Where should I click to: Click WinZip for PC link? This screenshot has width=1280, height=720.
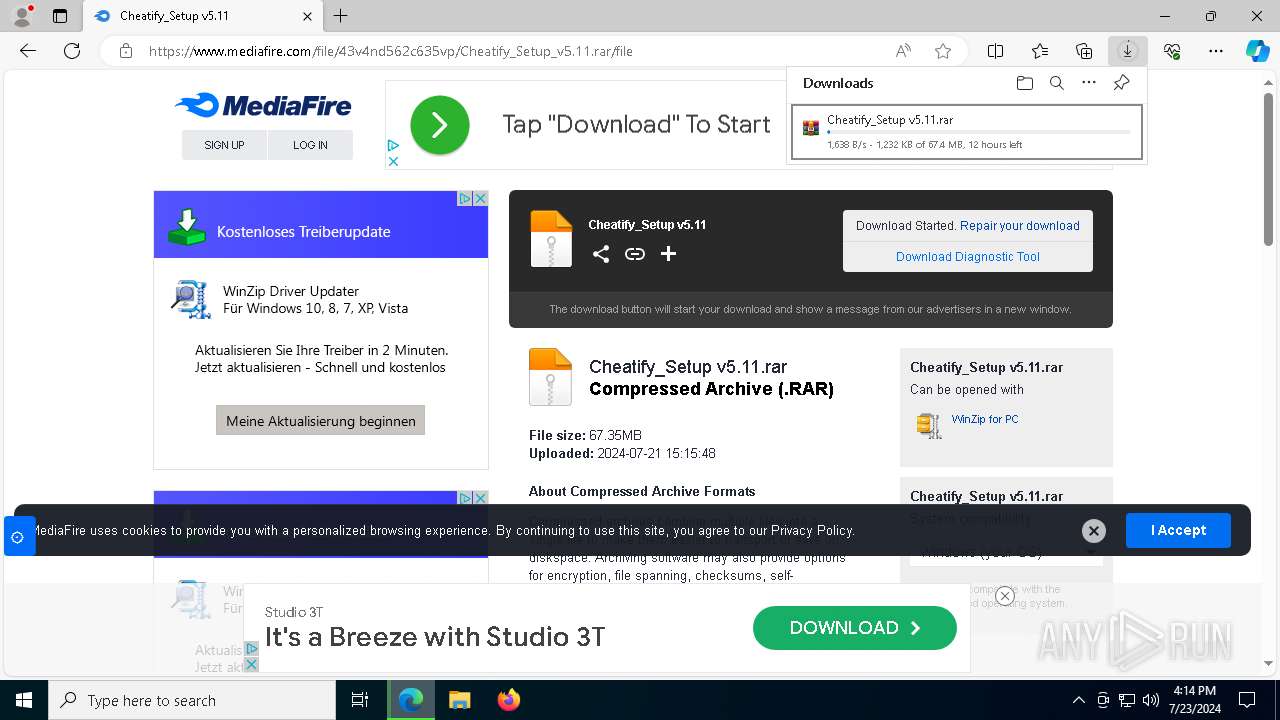[x=985, y=419]
